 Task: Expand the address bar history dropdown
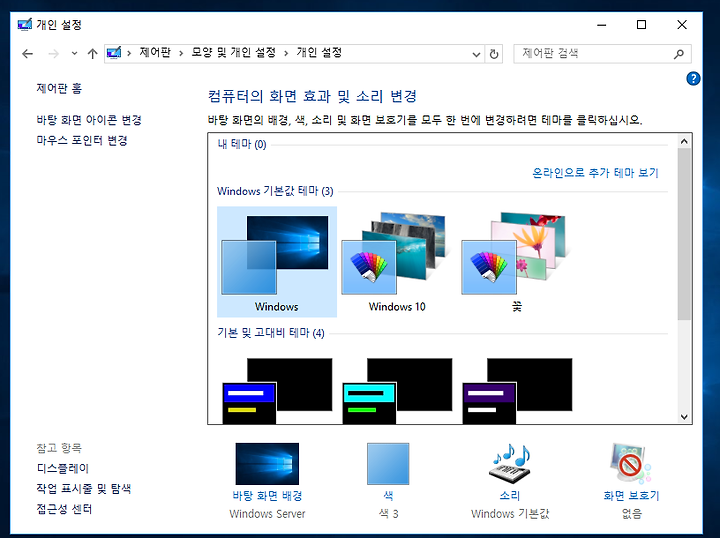tap(476, 54)
